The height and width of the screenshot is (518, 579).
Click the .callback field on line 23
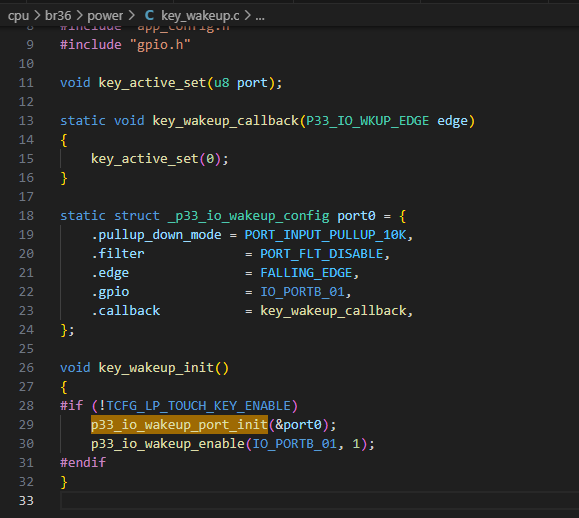(126, 311)
